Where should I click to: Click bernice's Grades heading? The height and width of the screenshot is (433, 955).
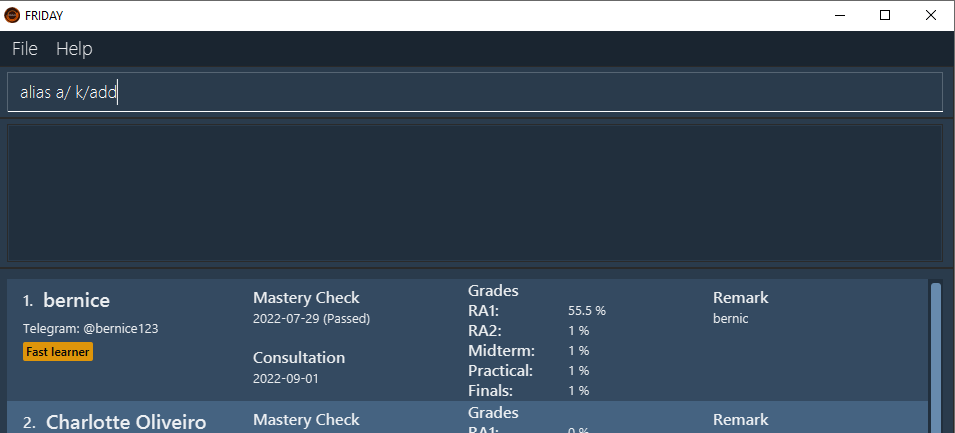pyautogui.click(x=493, y=290)
